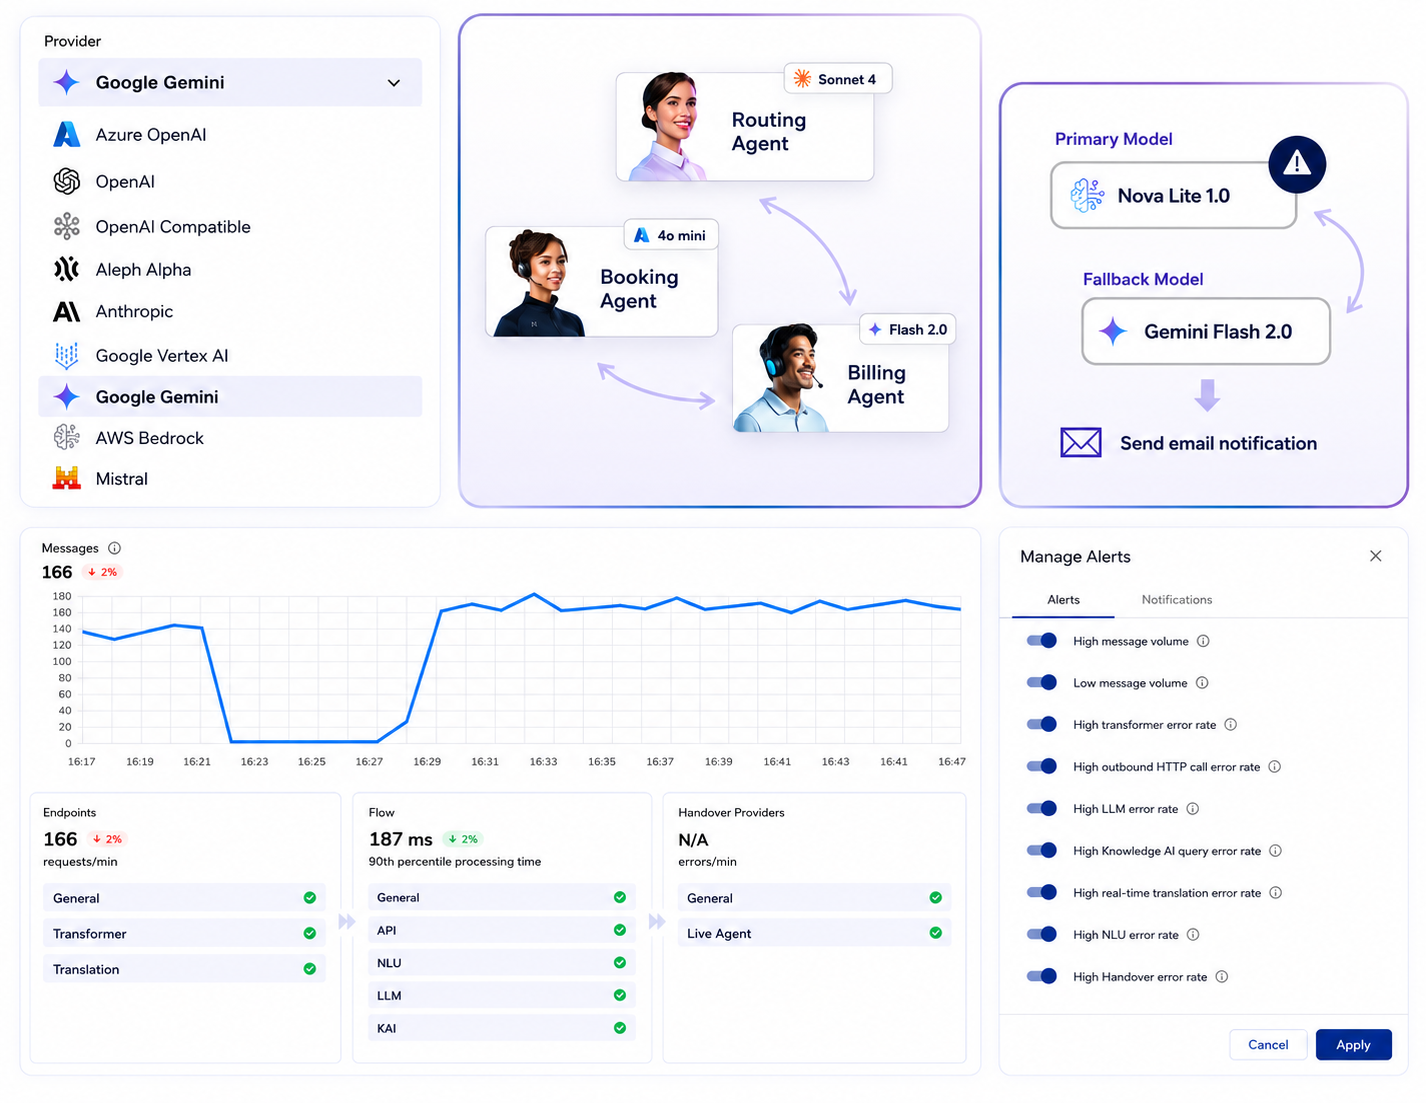Open info icon next to Messages
Image resolution: width=1426 pixels, height=1103 pixels.
(114, 548)
